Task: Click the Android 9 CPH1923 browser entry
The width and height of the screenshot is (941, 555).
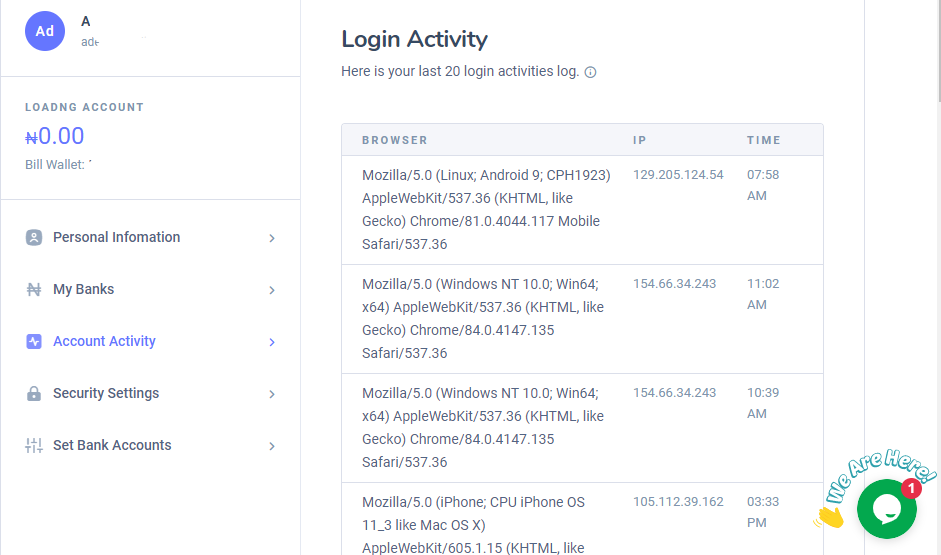Action: pos(486,209)
